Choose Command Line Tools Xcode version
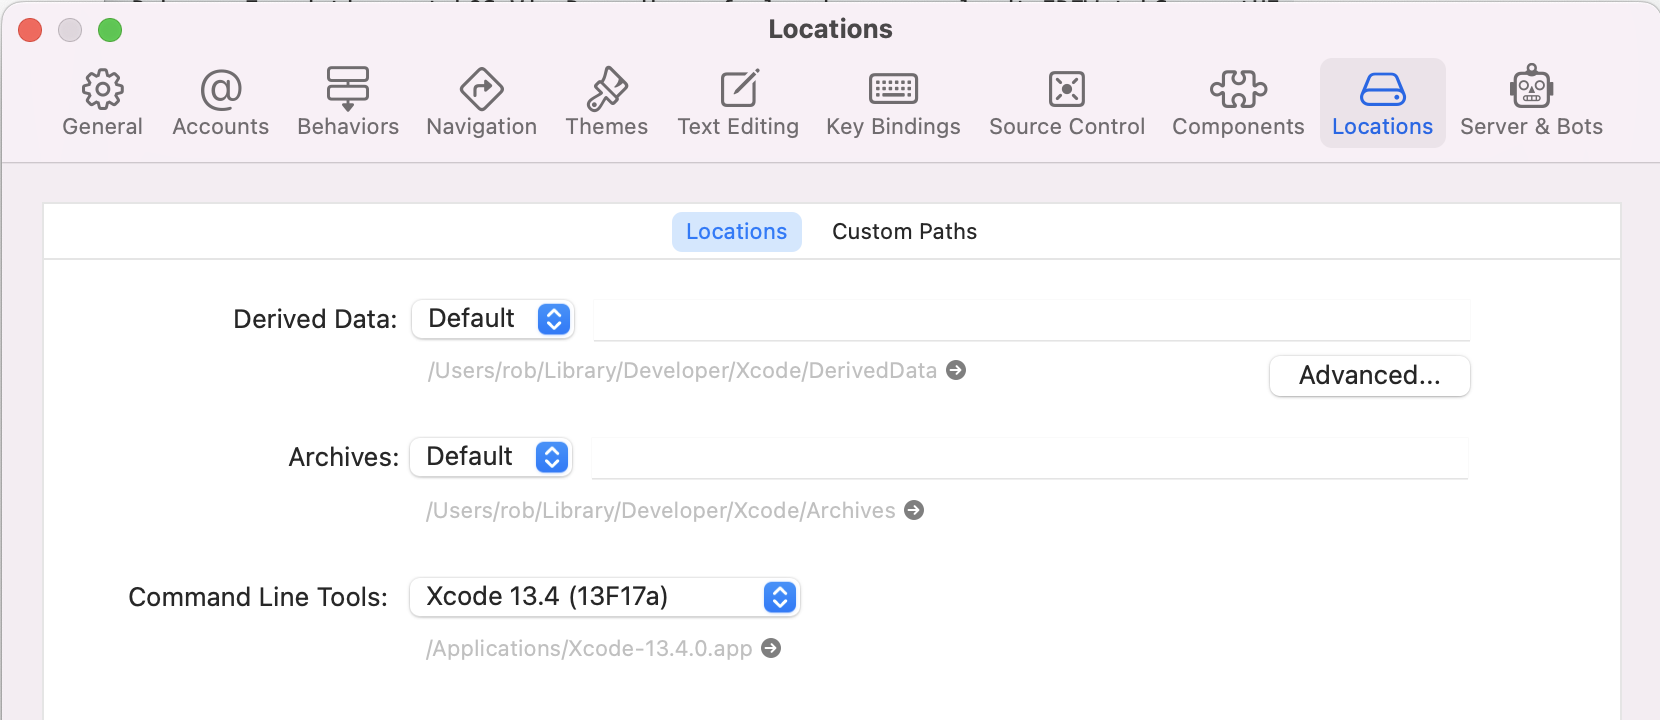This screenshot has height=720, width=1660. 605,597
